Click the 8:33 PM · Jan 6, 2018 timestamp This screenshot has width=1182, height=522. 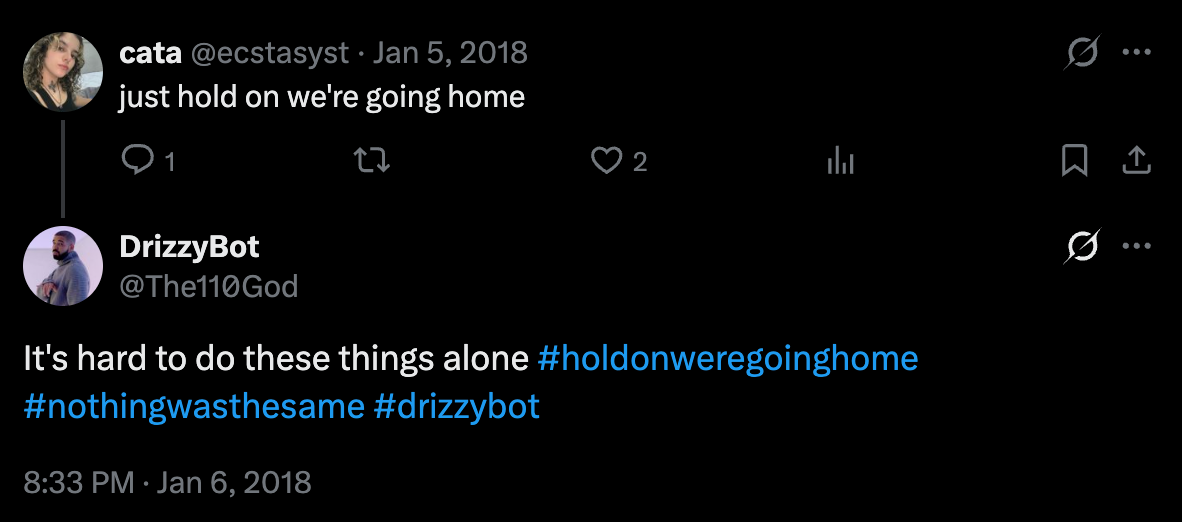[x=168, y=483]
